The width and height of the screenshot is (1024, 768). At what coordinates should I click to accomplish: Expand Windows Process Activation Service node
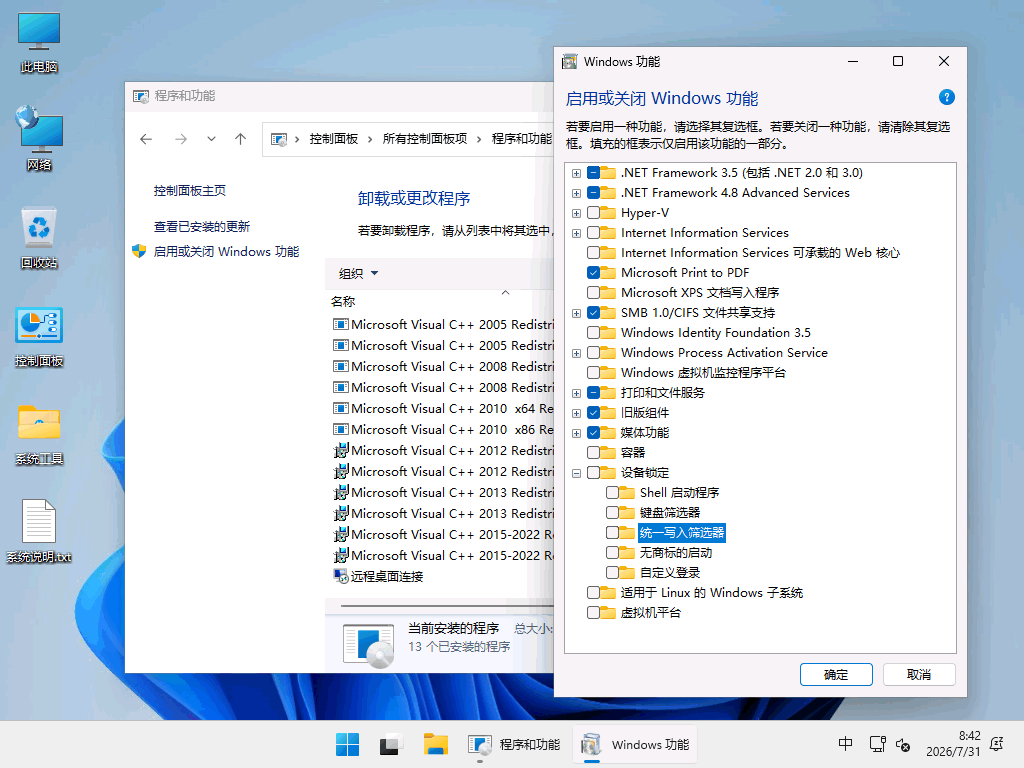coord(576,353)
